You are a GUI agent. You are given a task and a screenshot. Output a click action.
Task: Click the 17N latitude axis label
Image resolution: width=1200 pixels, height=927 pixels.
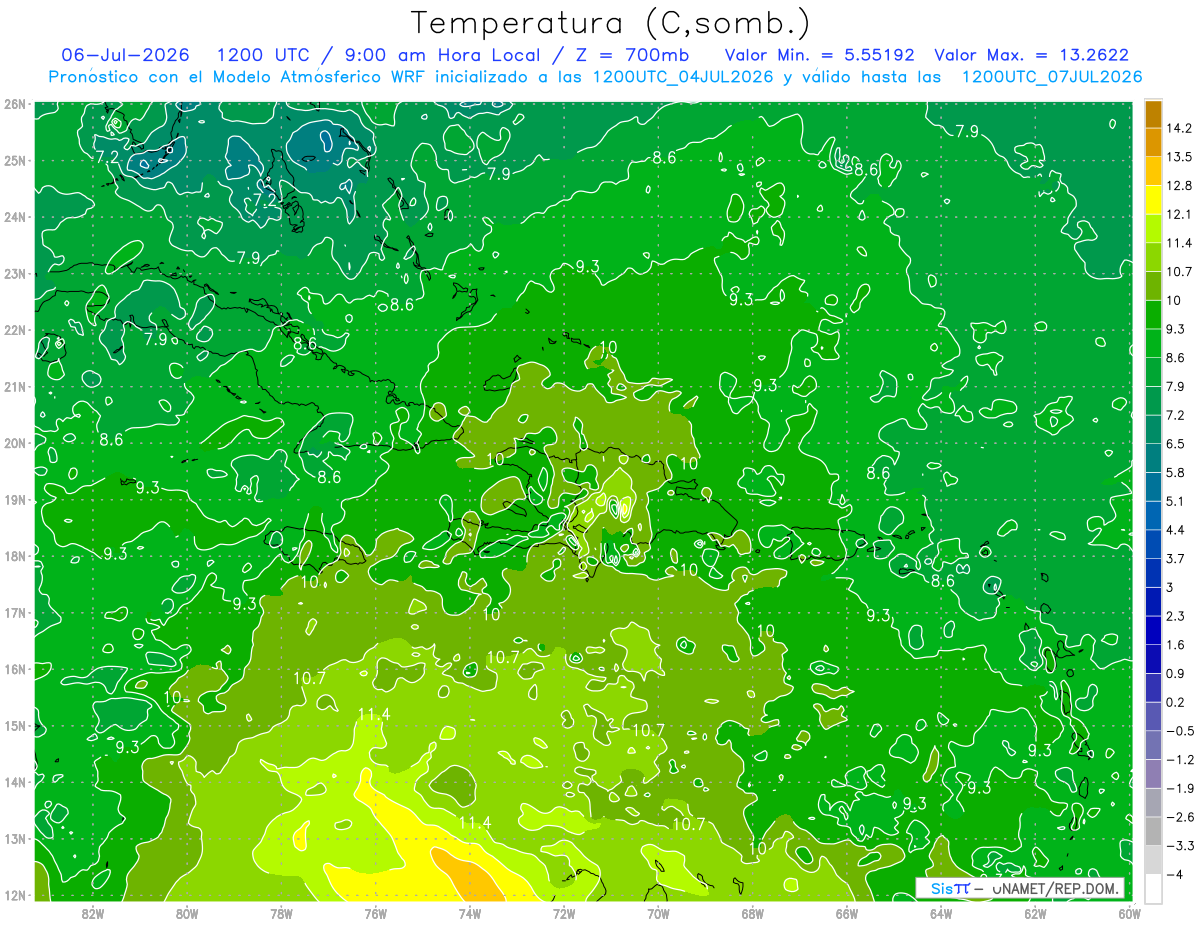click(15, 613)
